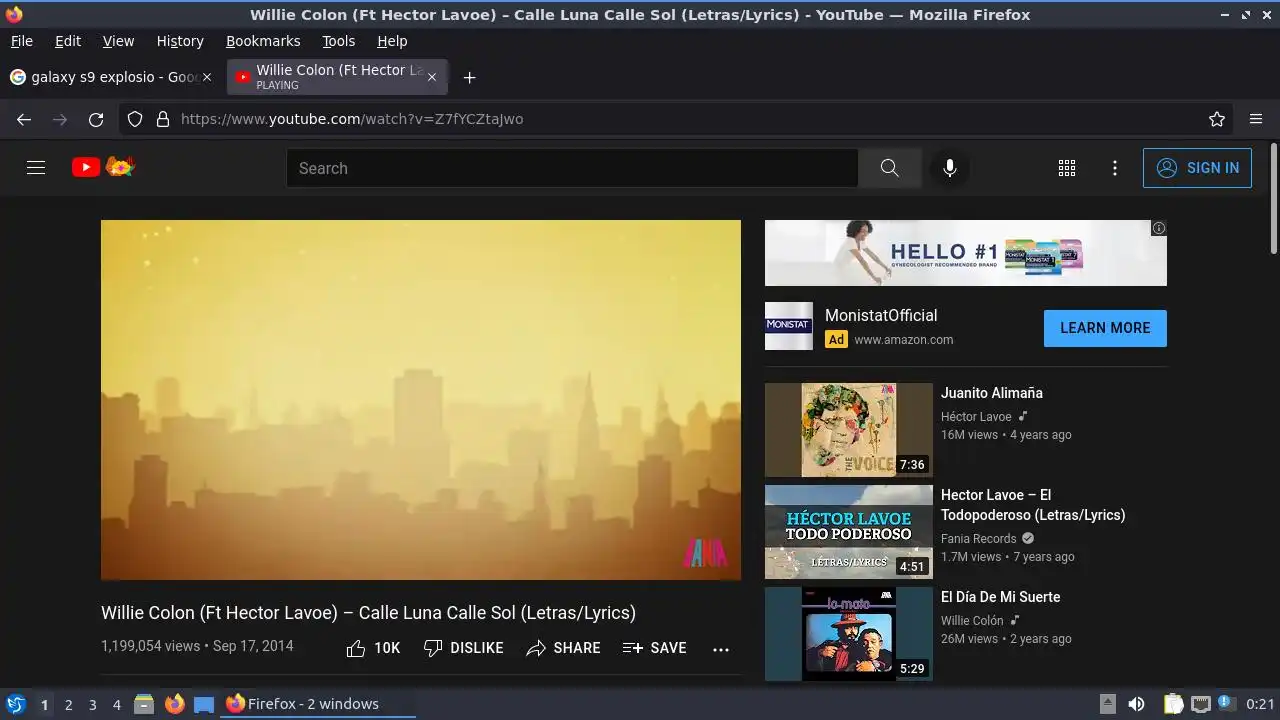Click the Monistat ad banner
The width and height of the screenshot is (1280, 720).
(x=965, y=253)
